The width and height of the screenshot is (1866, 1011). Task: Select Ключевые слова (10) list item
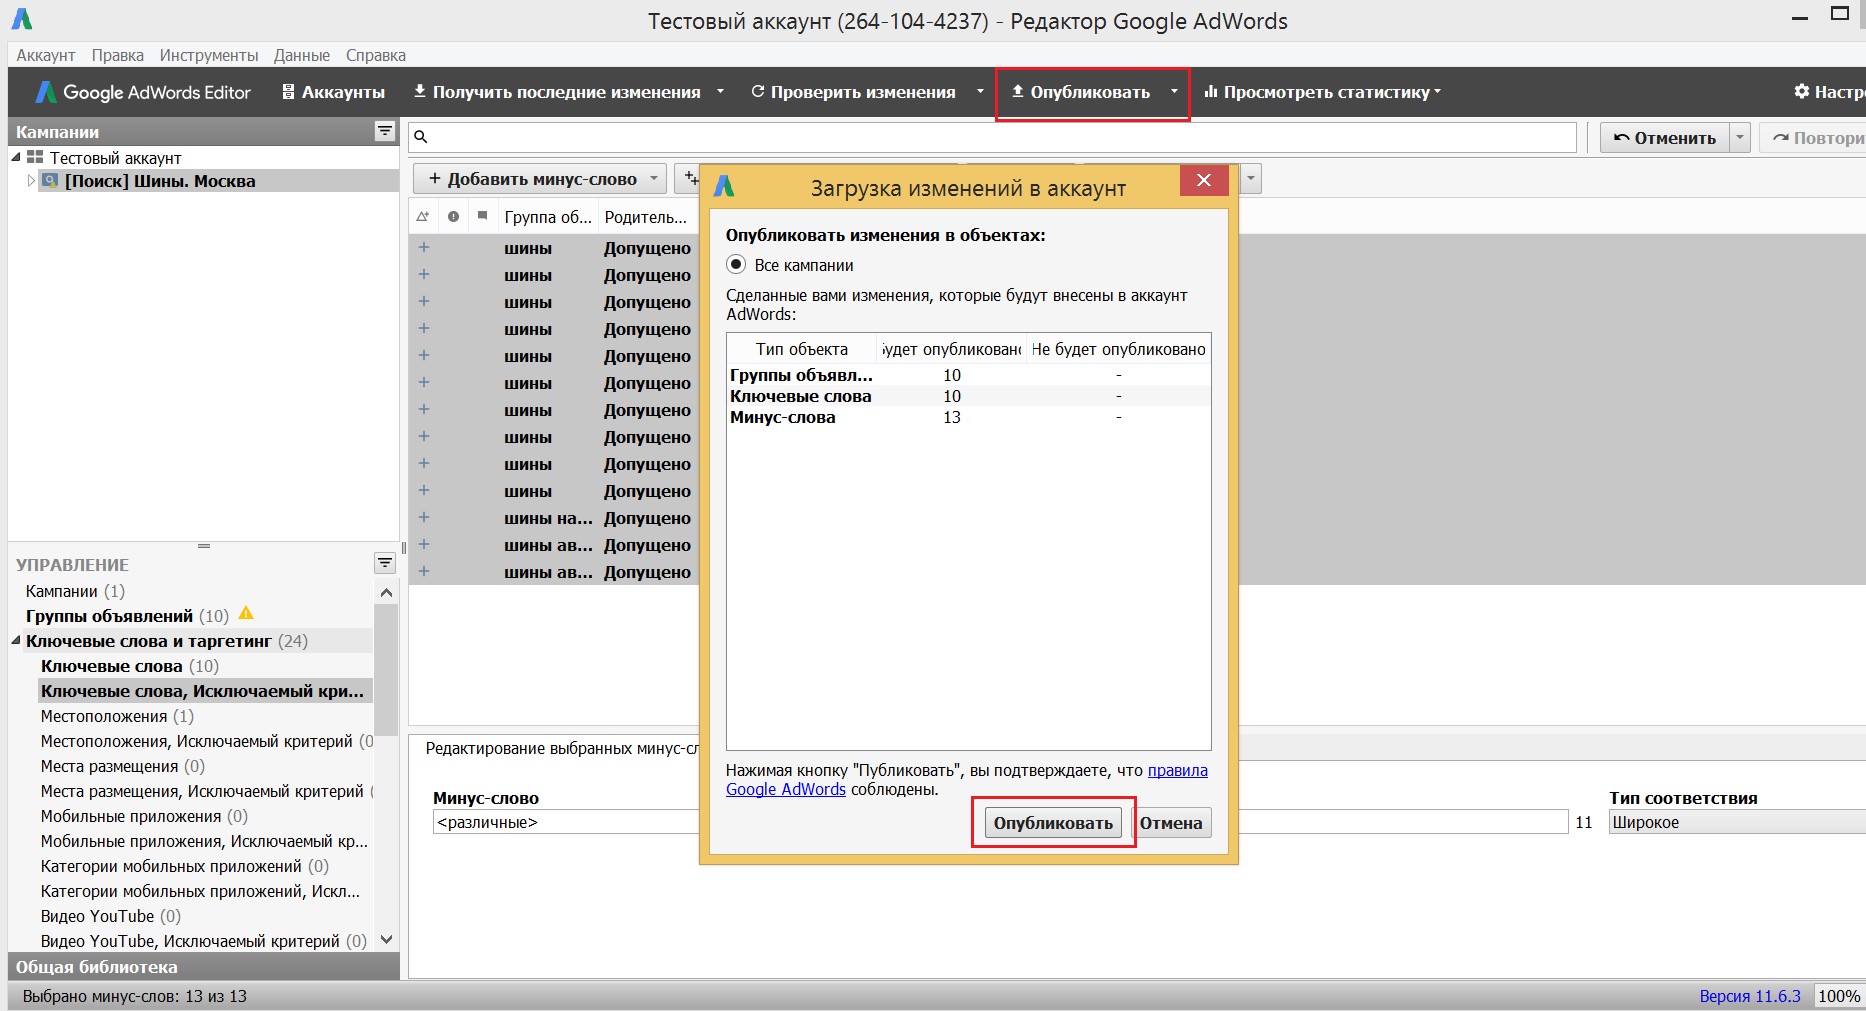tap(129, 666)
